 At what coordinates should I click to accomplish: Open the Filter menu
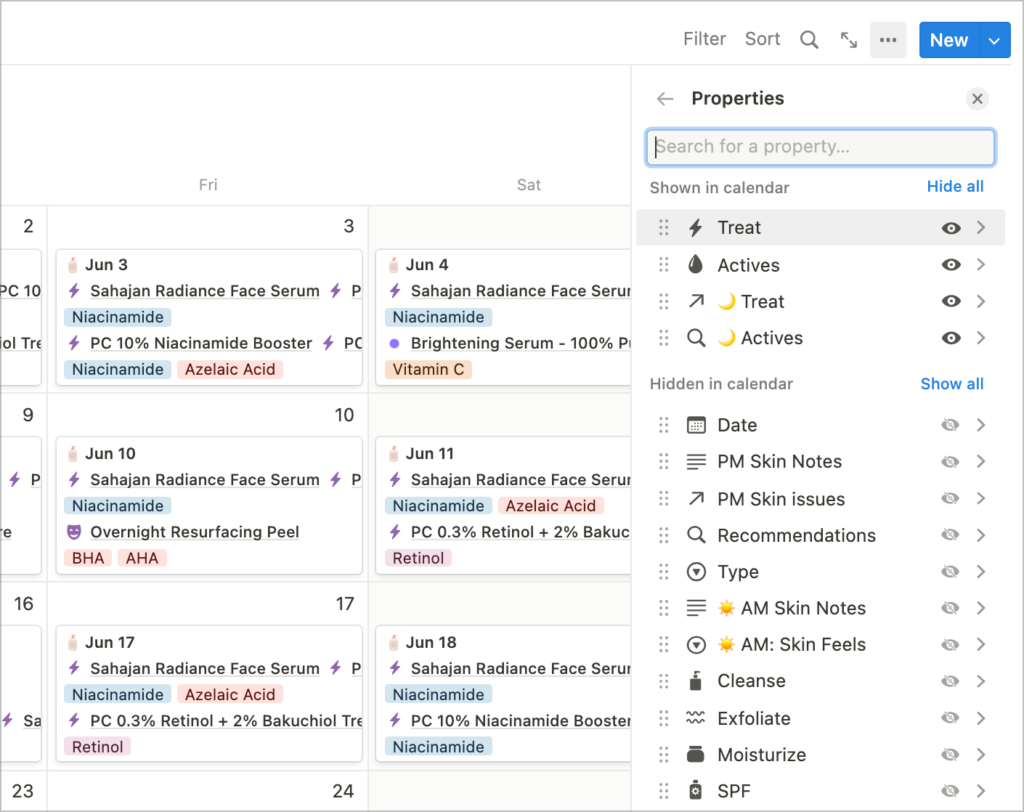705,39
